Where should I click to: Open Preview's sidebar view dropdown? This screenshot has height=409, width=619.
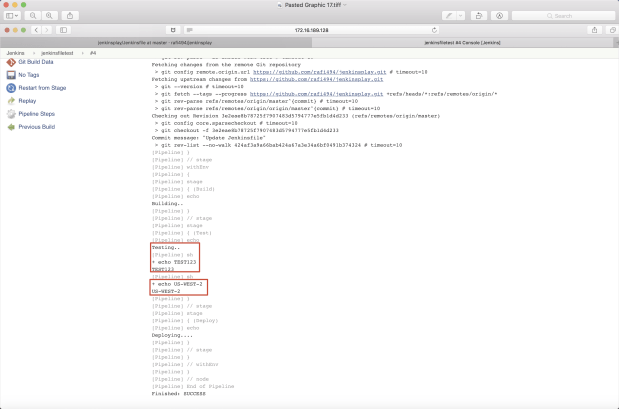(x=12, y=16)
